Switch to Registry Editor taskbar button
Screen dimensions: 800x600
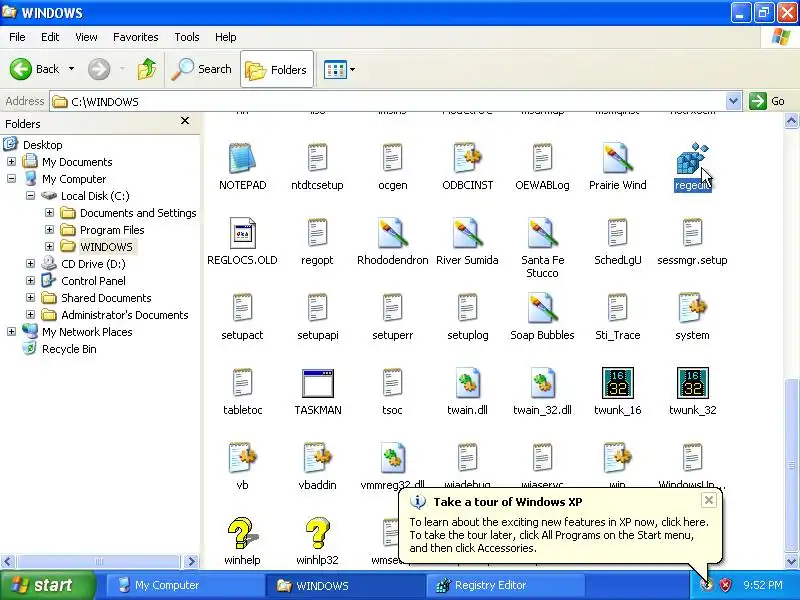pos(505,585)
